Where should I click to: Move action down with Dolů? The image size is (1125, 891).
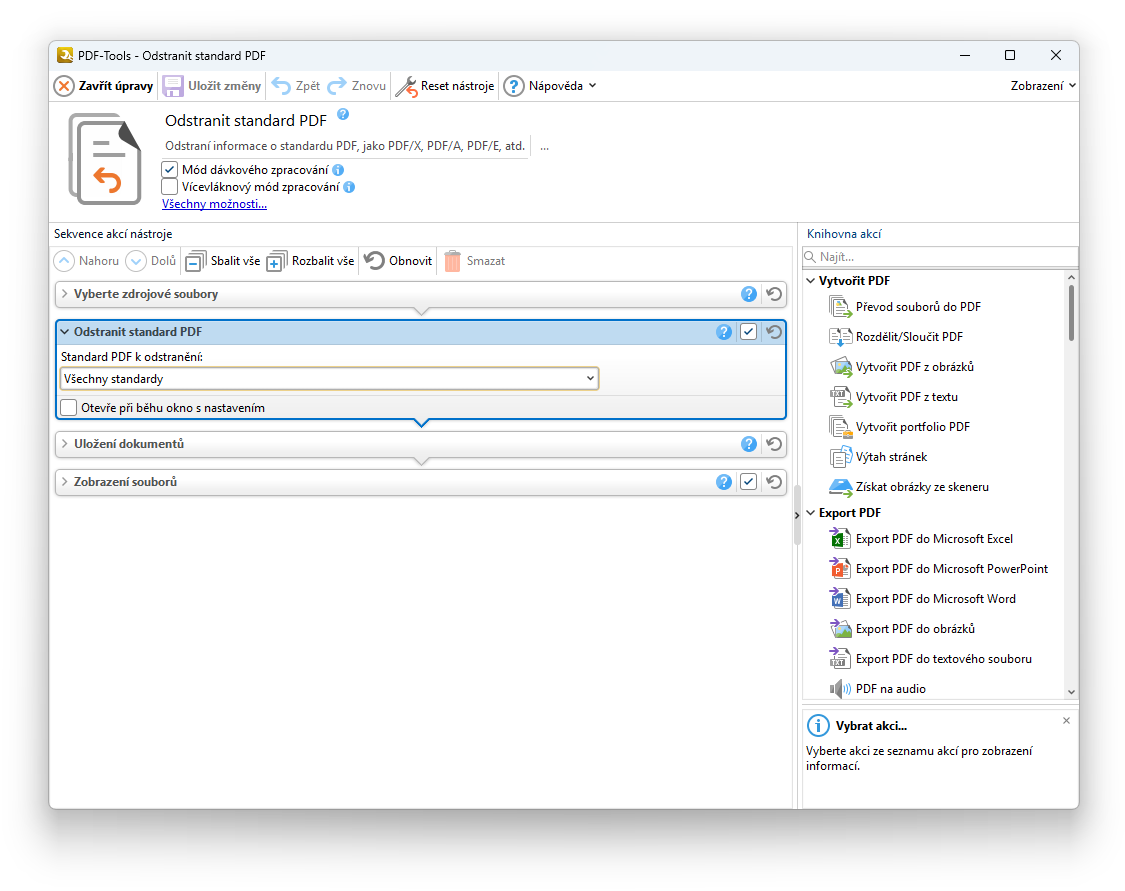(x=151, y=261)
